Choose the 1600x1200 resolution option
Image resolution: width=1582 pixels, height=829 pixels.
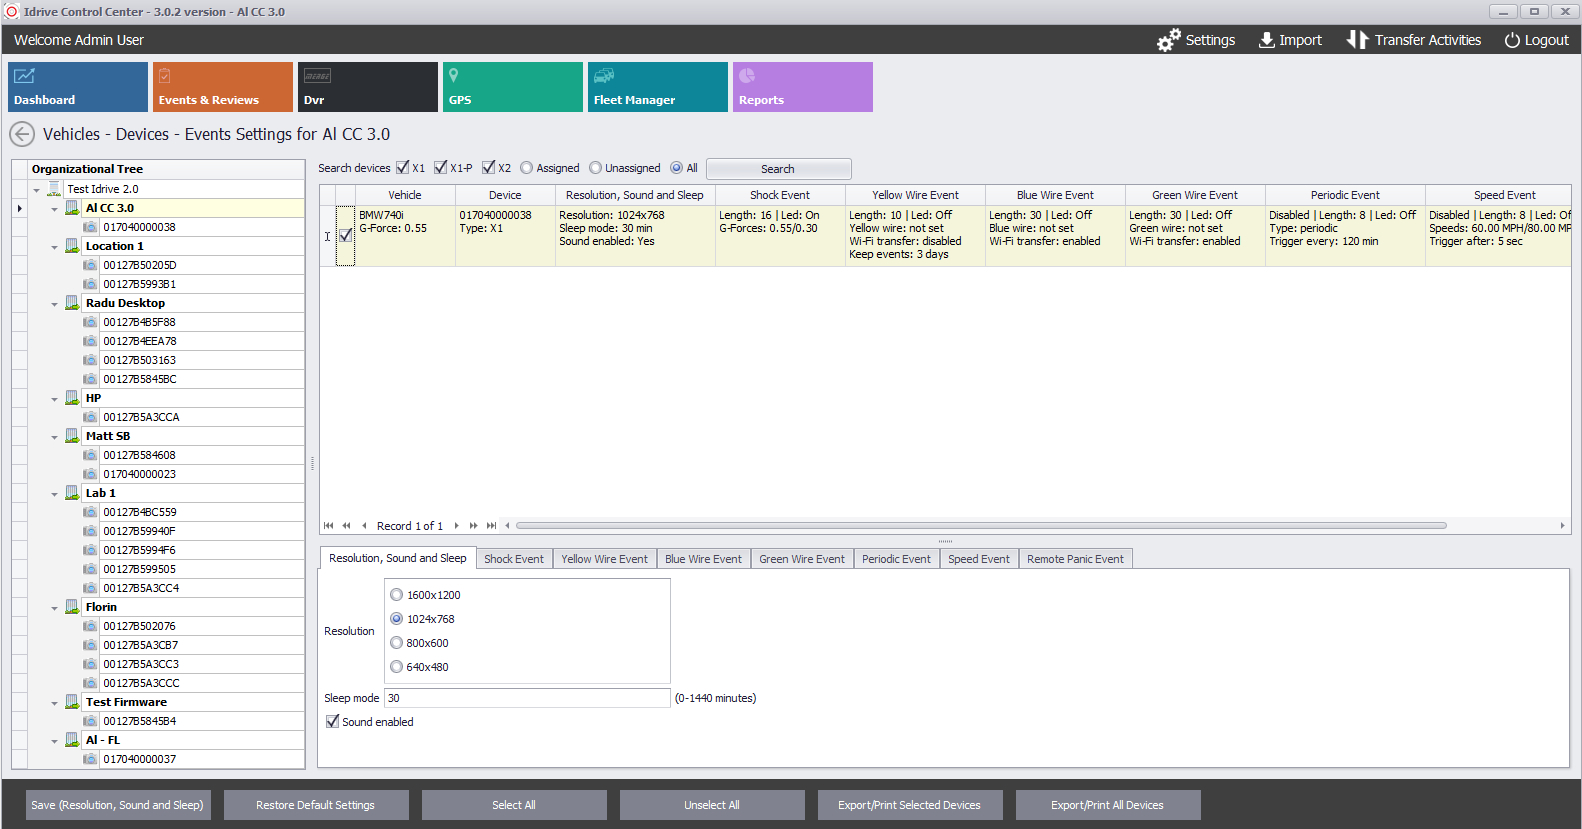[397, 595]
